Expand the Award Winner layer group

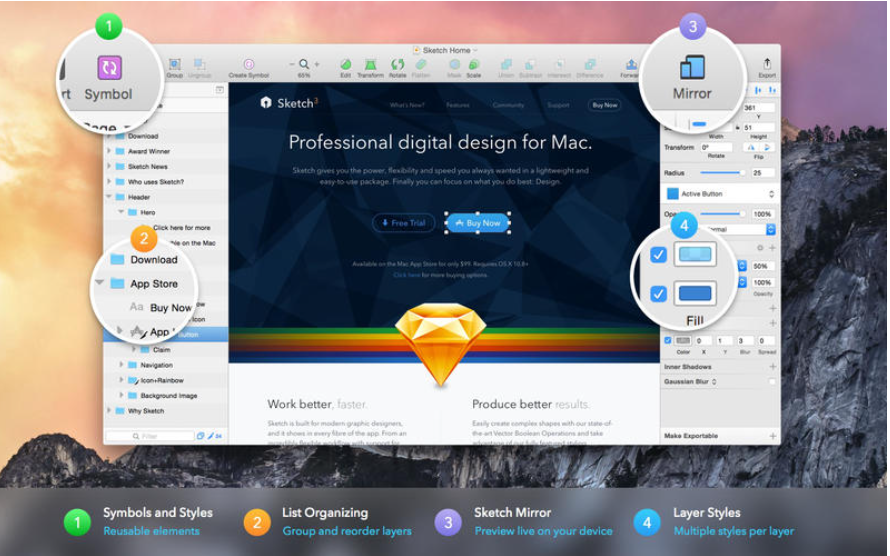109,151
